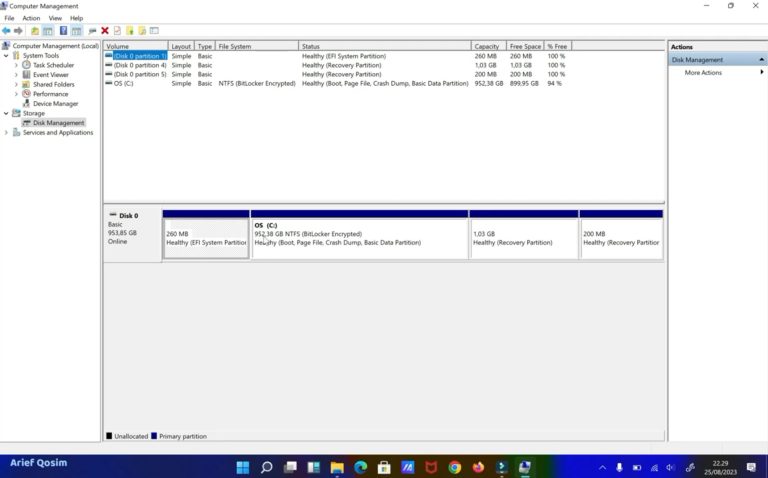Select the Disk 0 label block
The height and width of the screenshot is (478, 768).
point(132,236)
